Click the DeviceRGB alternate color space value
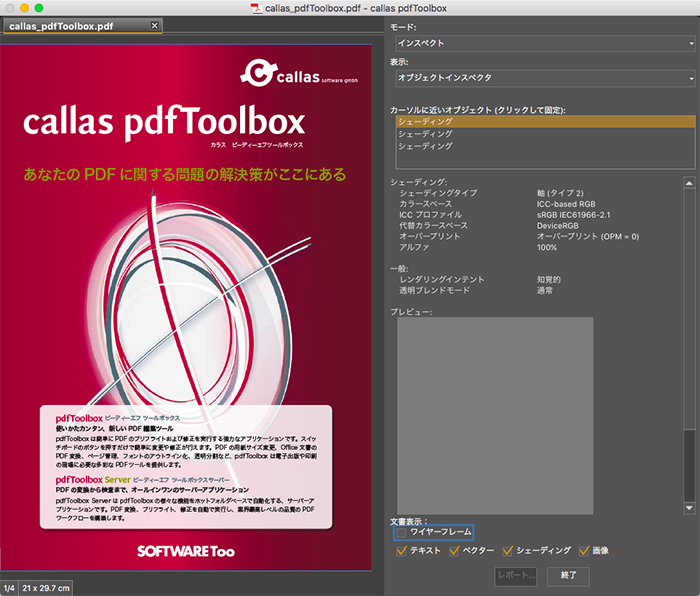Screen dimensions: 700x596 [558, 226]
